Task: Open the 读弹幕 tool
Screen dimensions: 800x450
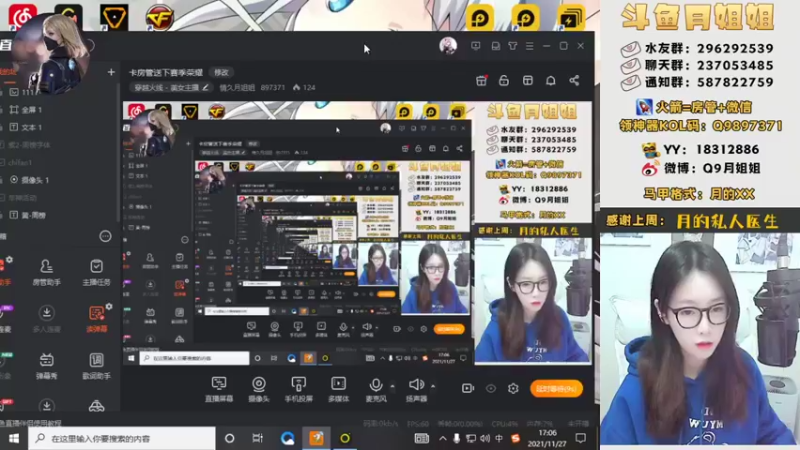Action: [96, 320]
